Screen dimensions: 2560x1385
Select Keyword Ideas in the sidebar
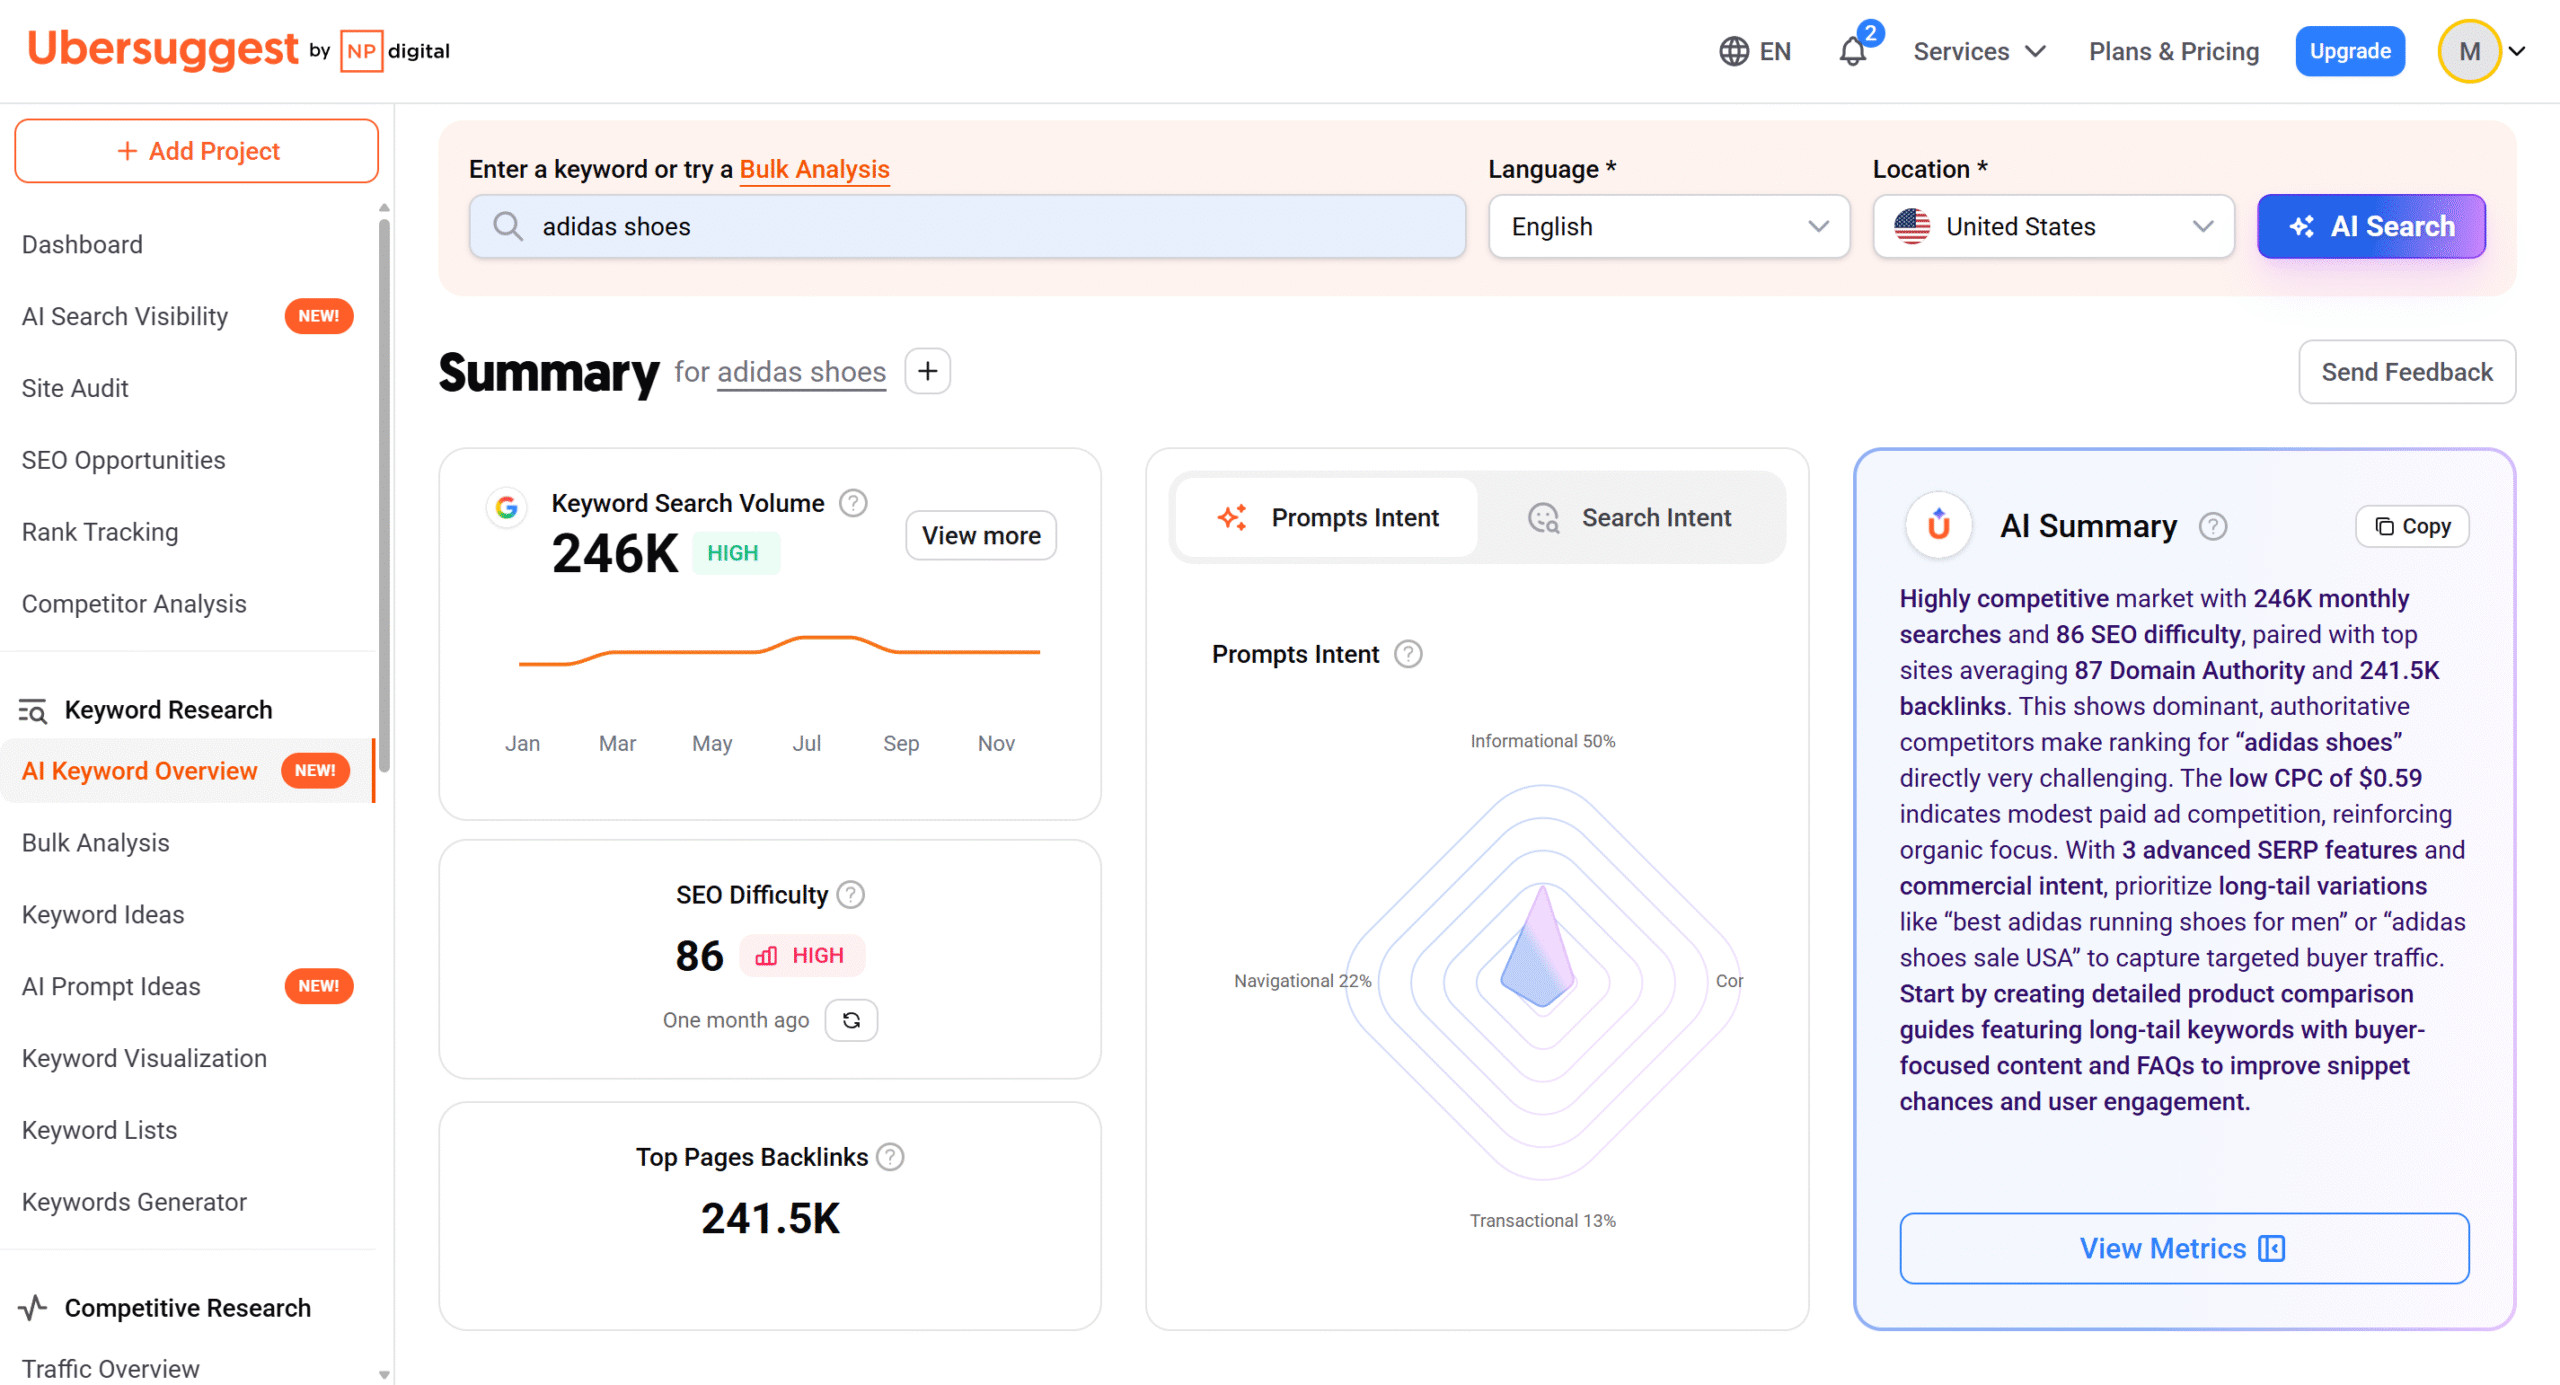click(102, 914)
